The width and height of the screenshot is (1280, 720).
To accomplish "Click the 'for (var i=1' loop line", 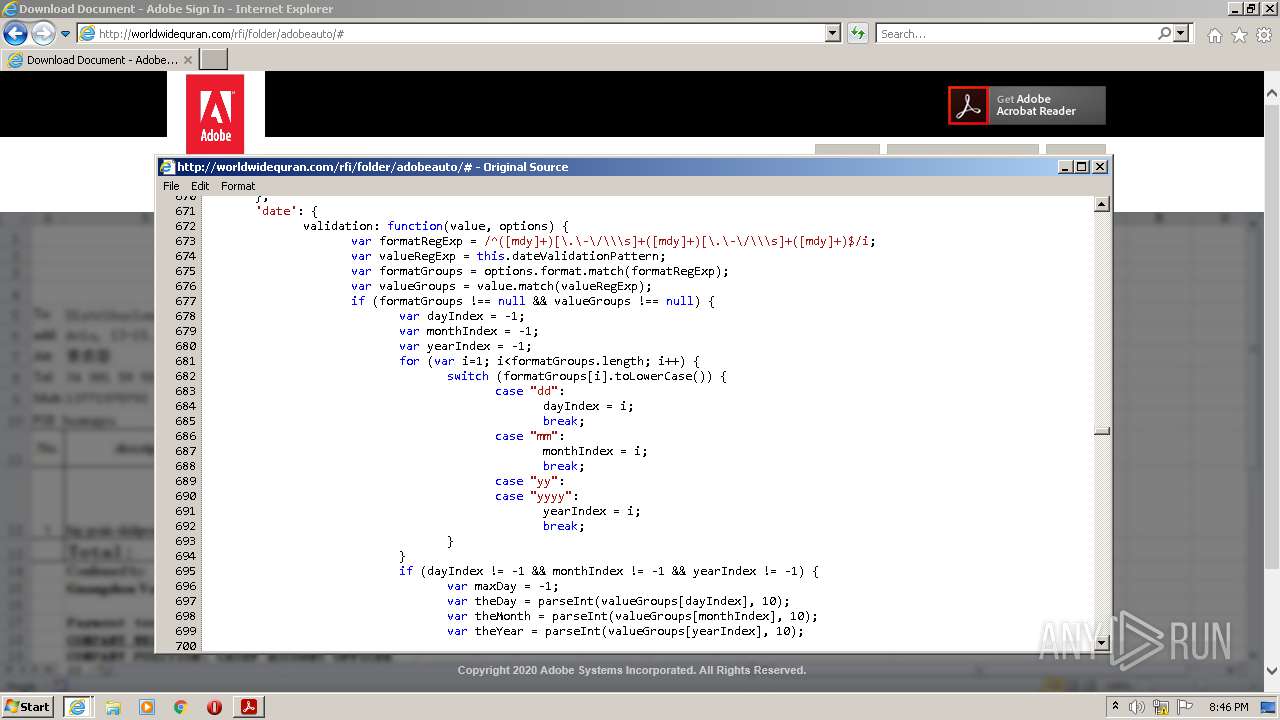I will (x=549, y=361).
